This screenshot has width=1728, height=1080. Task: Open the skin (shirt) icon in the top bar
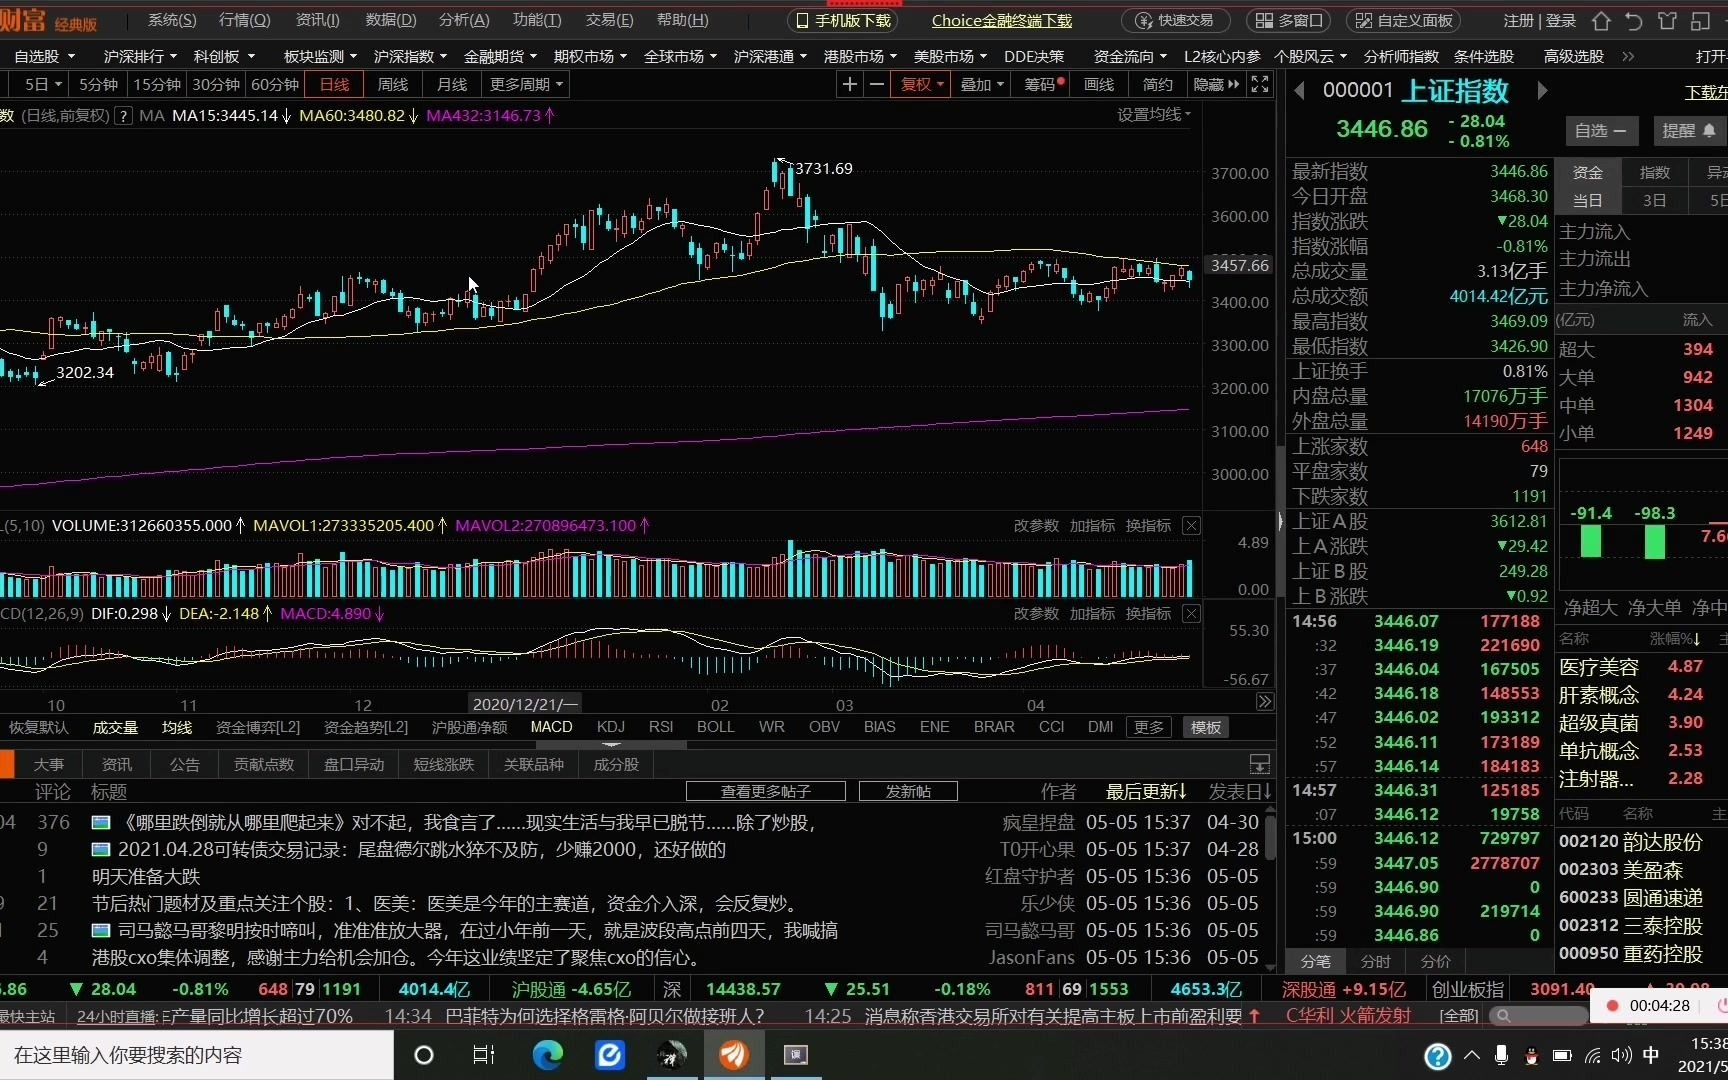pos(1667,21)
